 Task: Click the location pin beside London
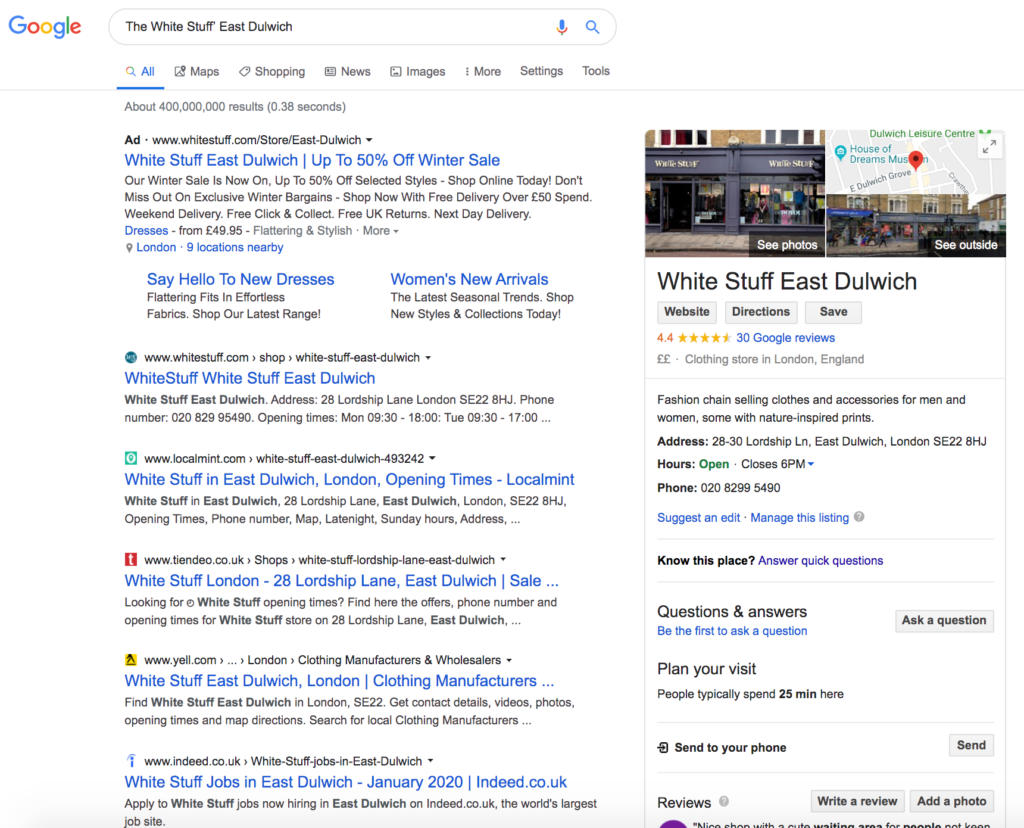129,248
